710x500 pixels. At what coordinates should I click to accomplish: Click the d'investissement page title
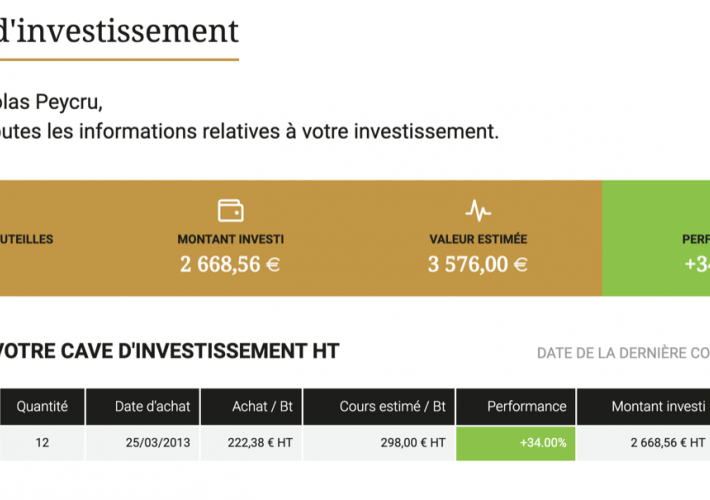click(119, 30)
